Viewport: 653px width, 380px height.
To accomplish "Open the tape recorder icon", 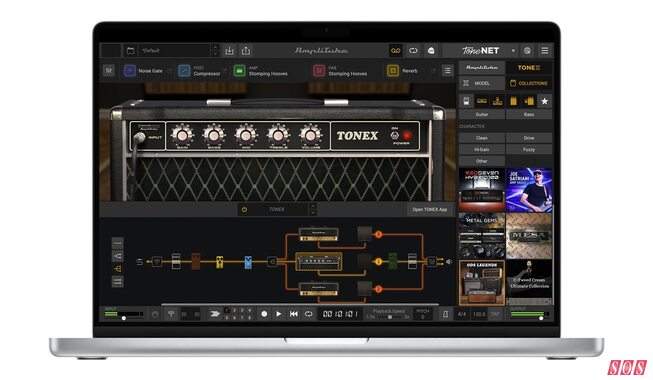I will click(395, 50).
